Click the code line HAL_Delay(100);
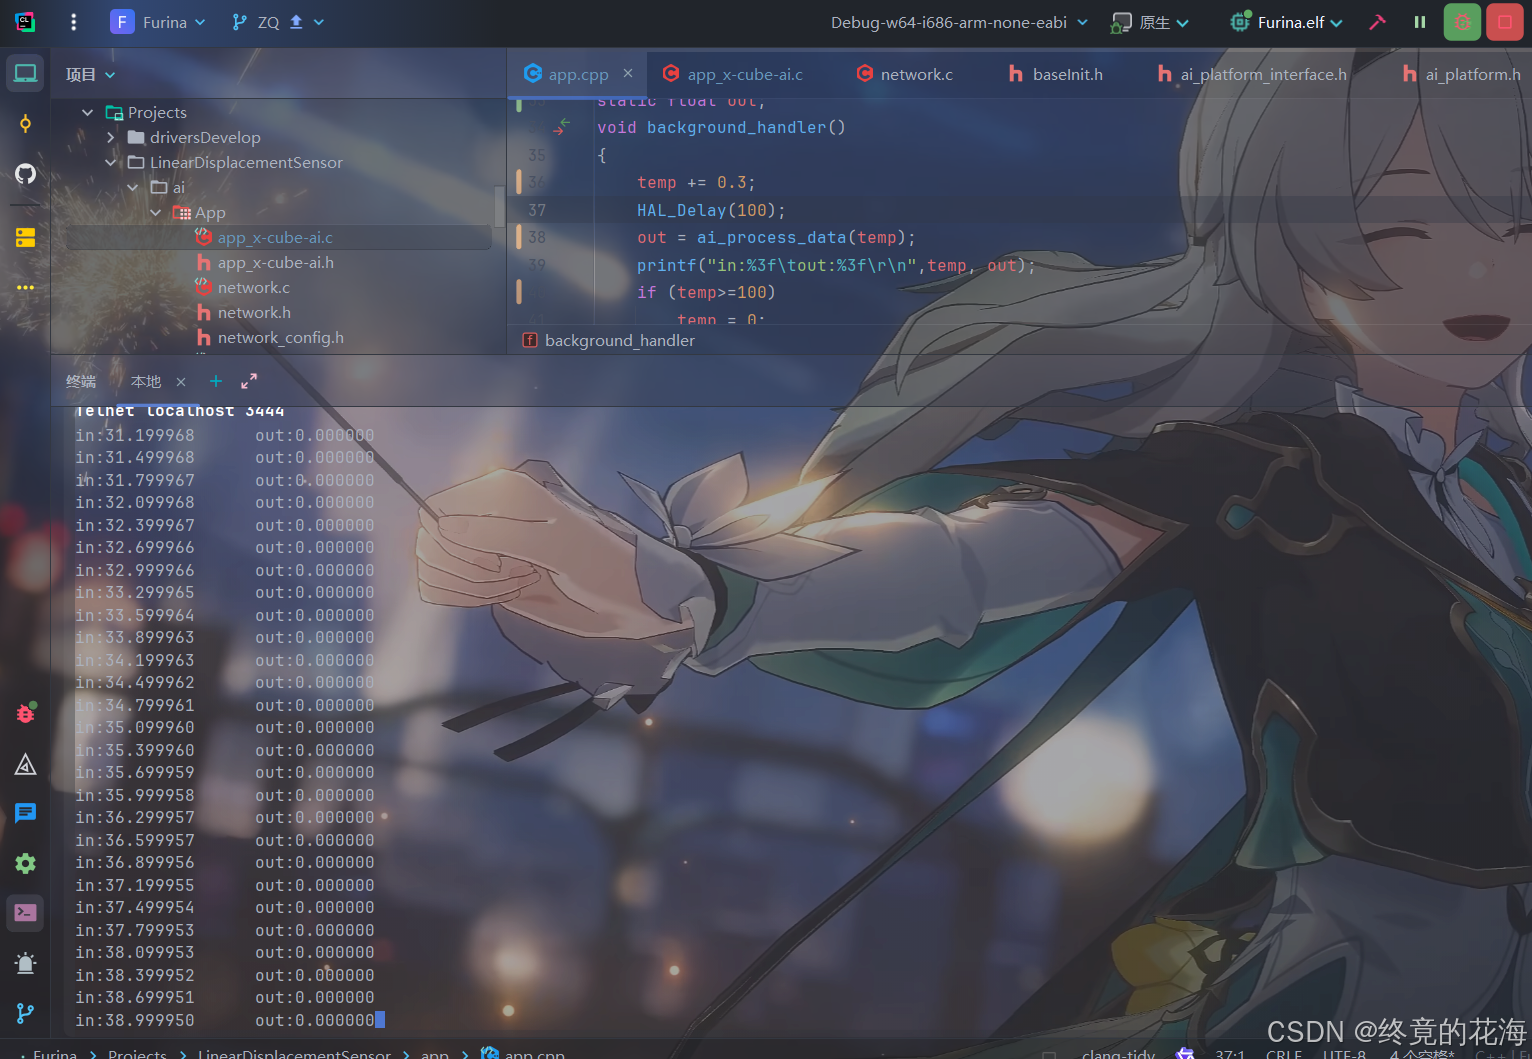1532x1059 pixels. point(711,210)
